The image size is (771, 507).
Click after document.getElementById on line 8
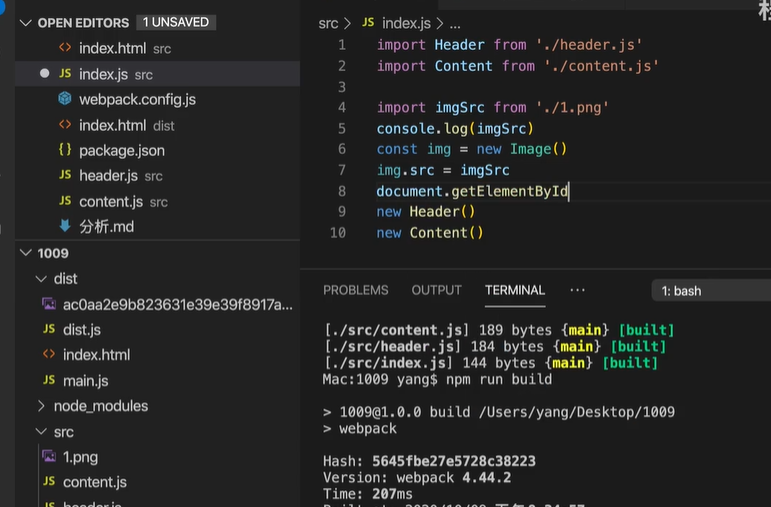569,191
